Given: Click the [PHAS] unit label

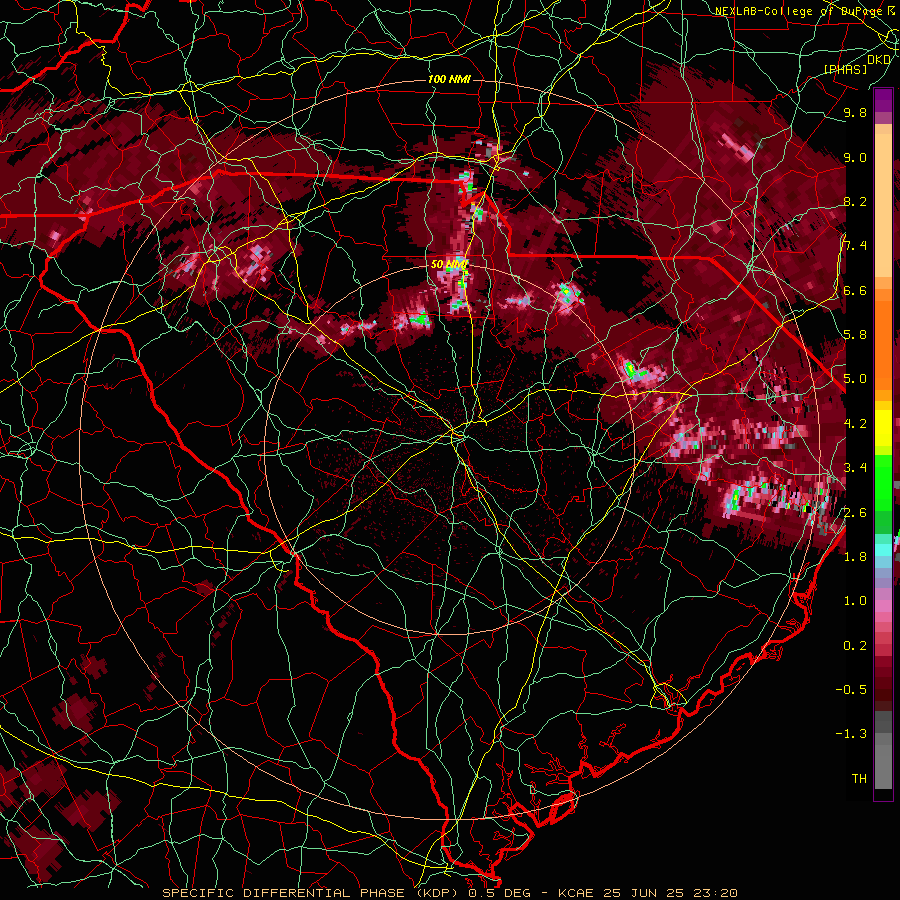Looking at the screenshot, I should 845,69.
